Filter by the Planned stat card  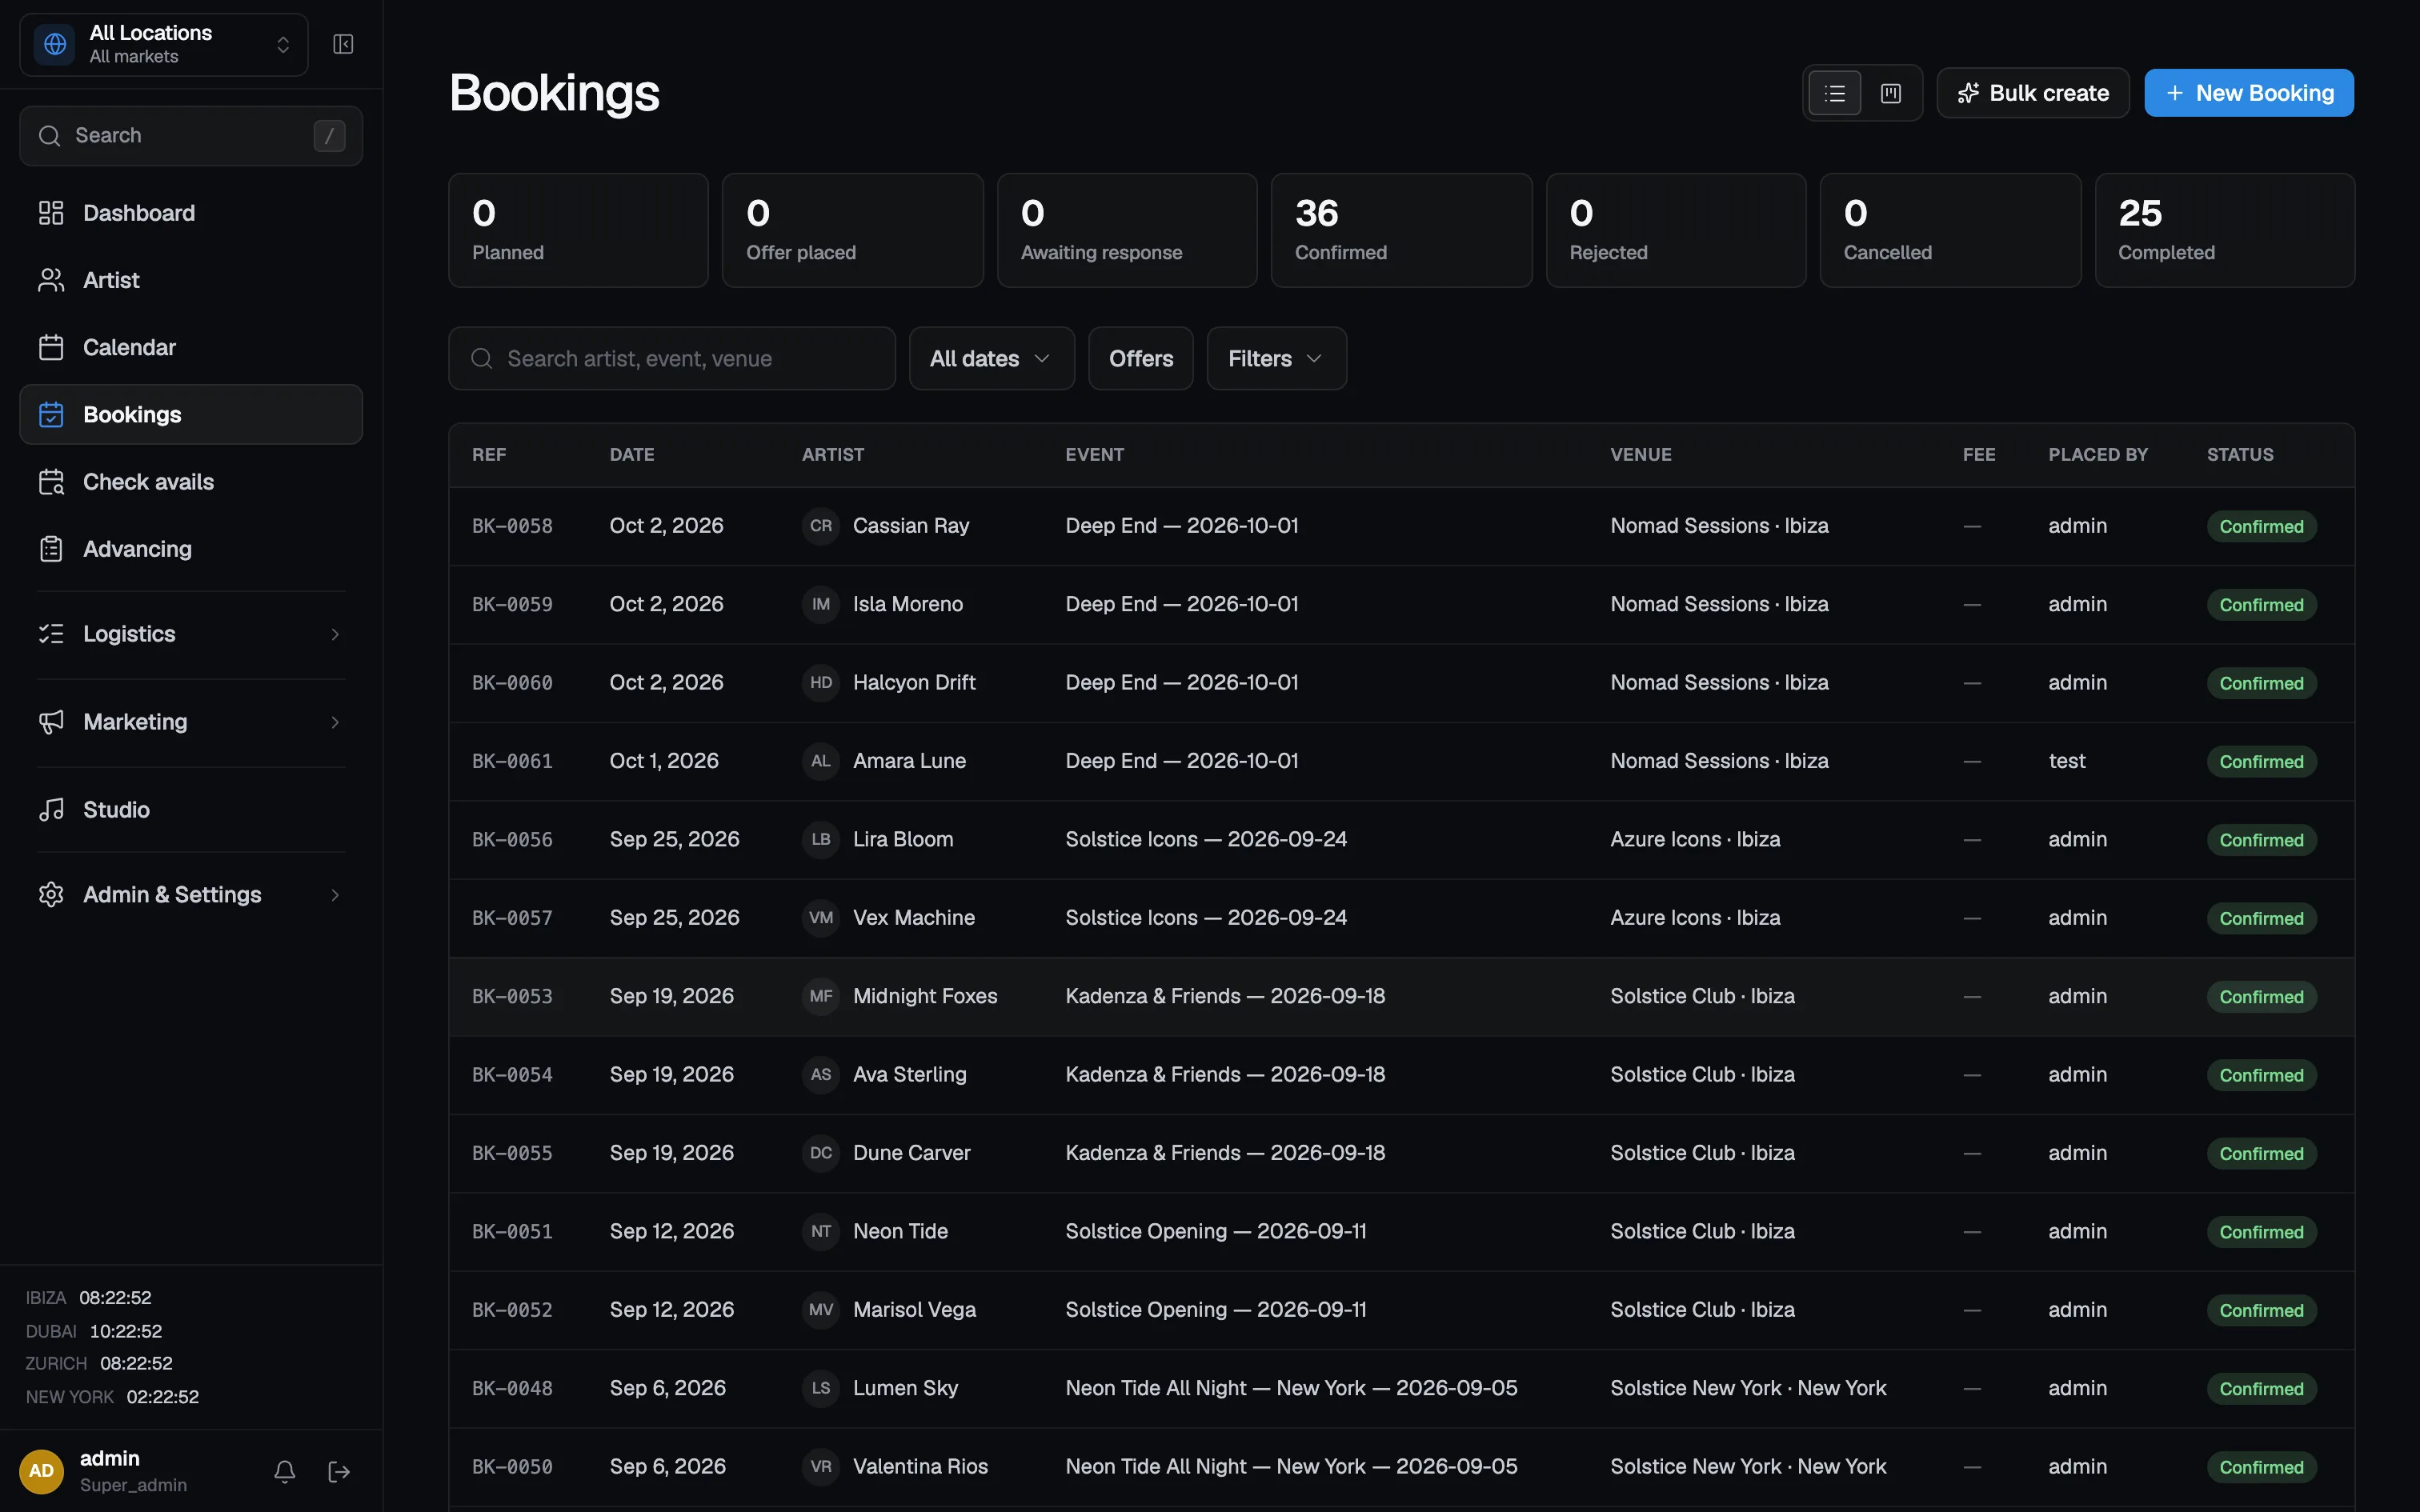click(x=578, y=230)
